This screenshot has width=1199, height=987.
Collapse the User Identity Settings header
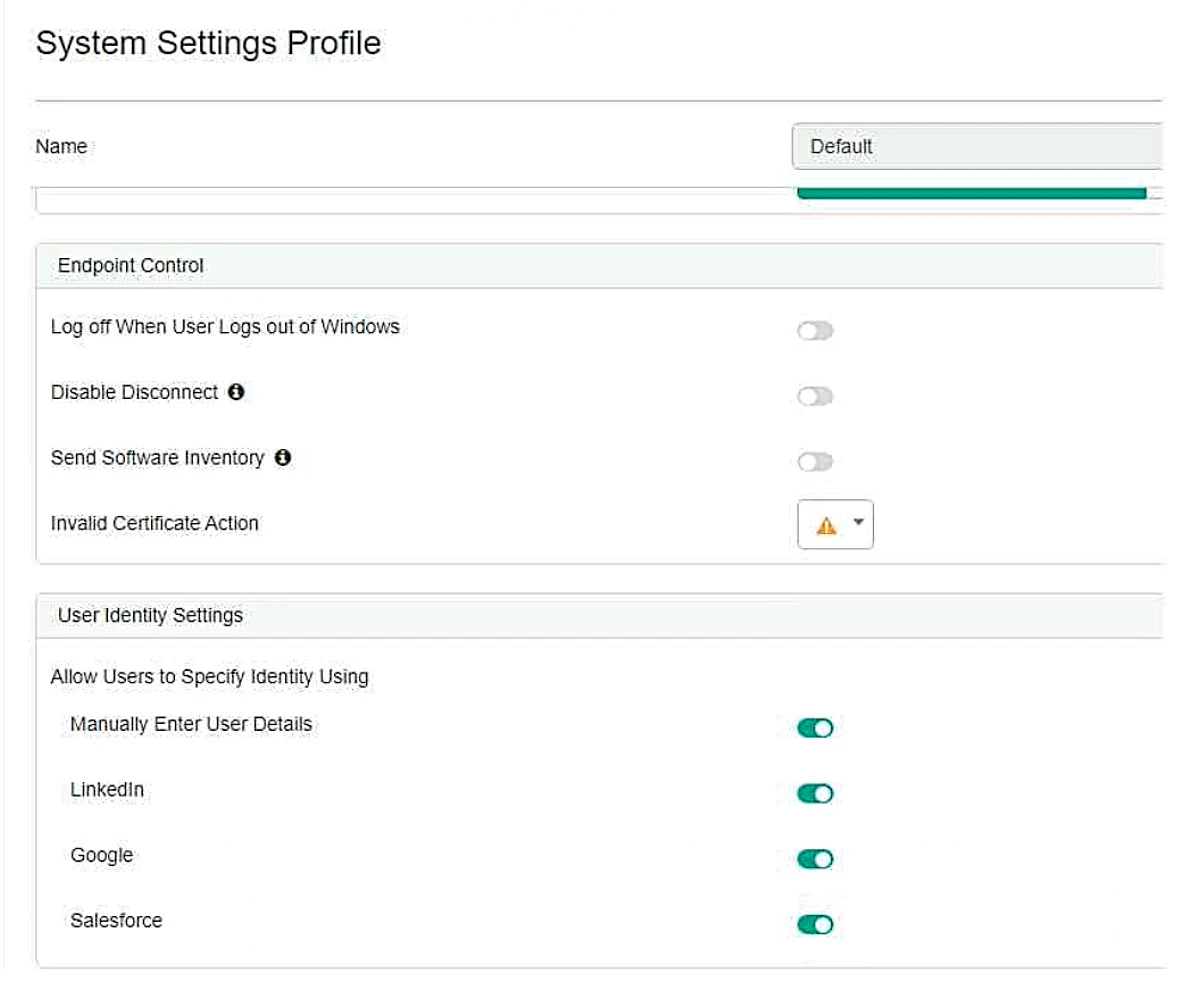[x=150, y=615]
